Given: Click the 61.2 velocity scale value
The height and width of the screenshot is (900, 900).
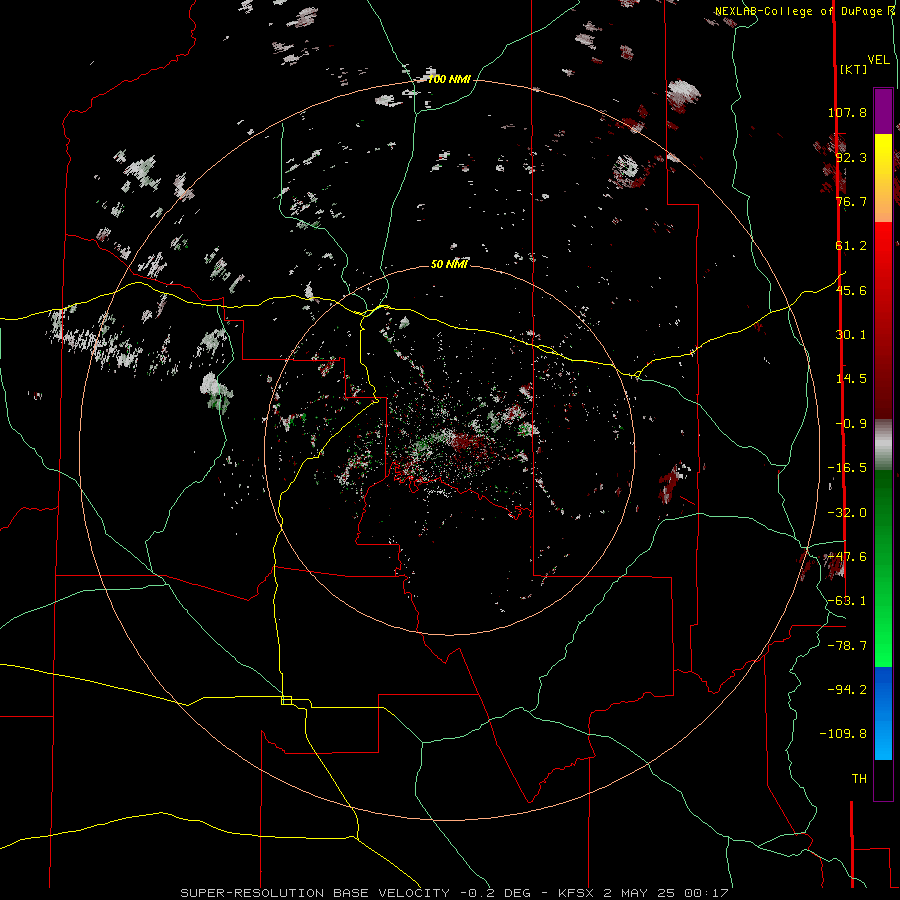Looking at the screenshot, I should point(851,246).
